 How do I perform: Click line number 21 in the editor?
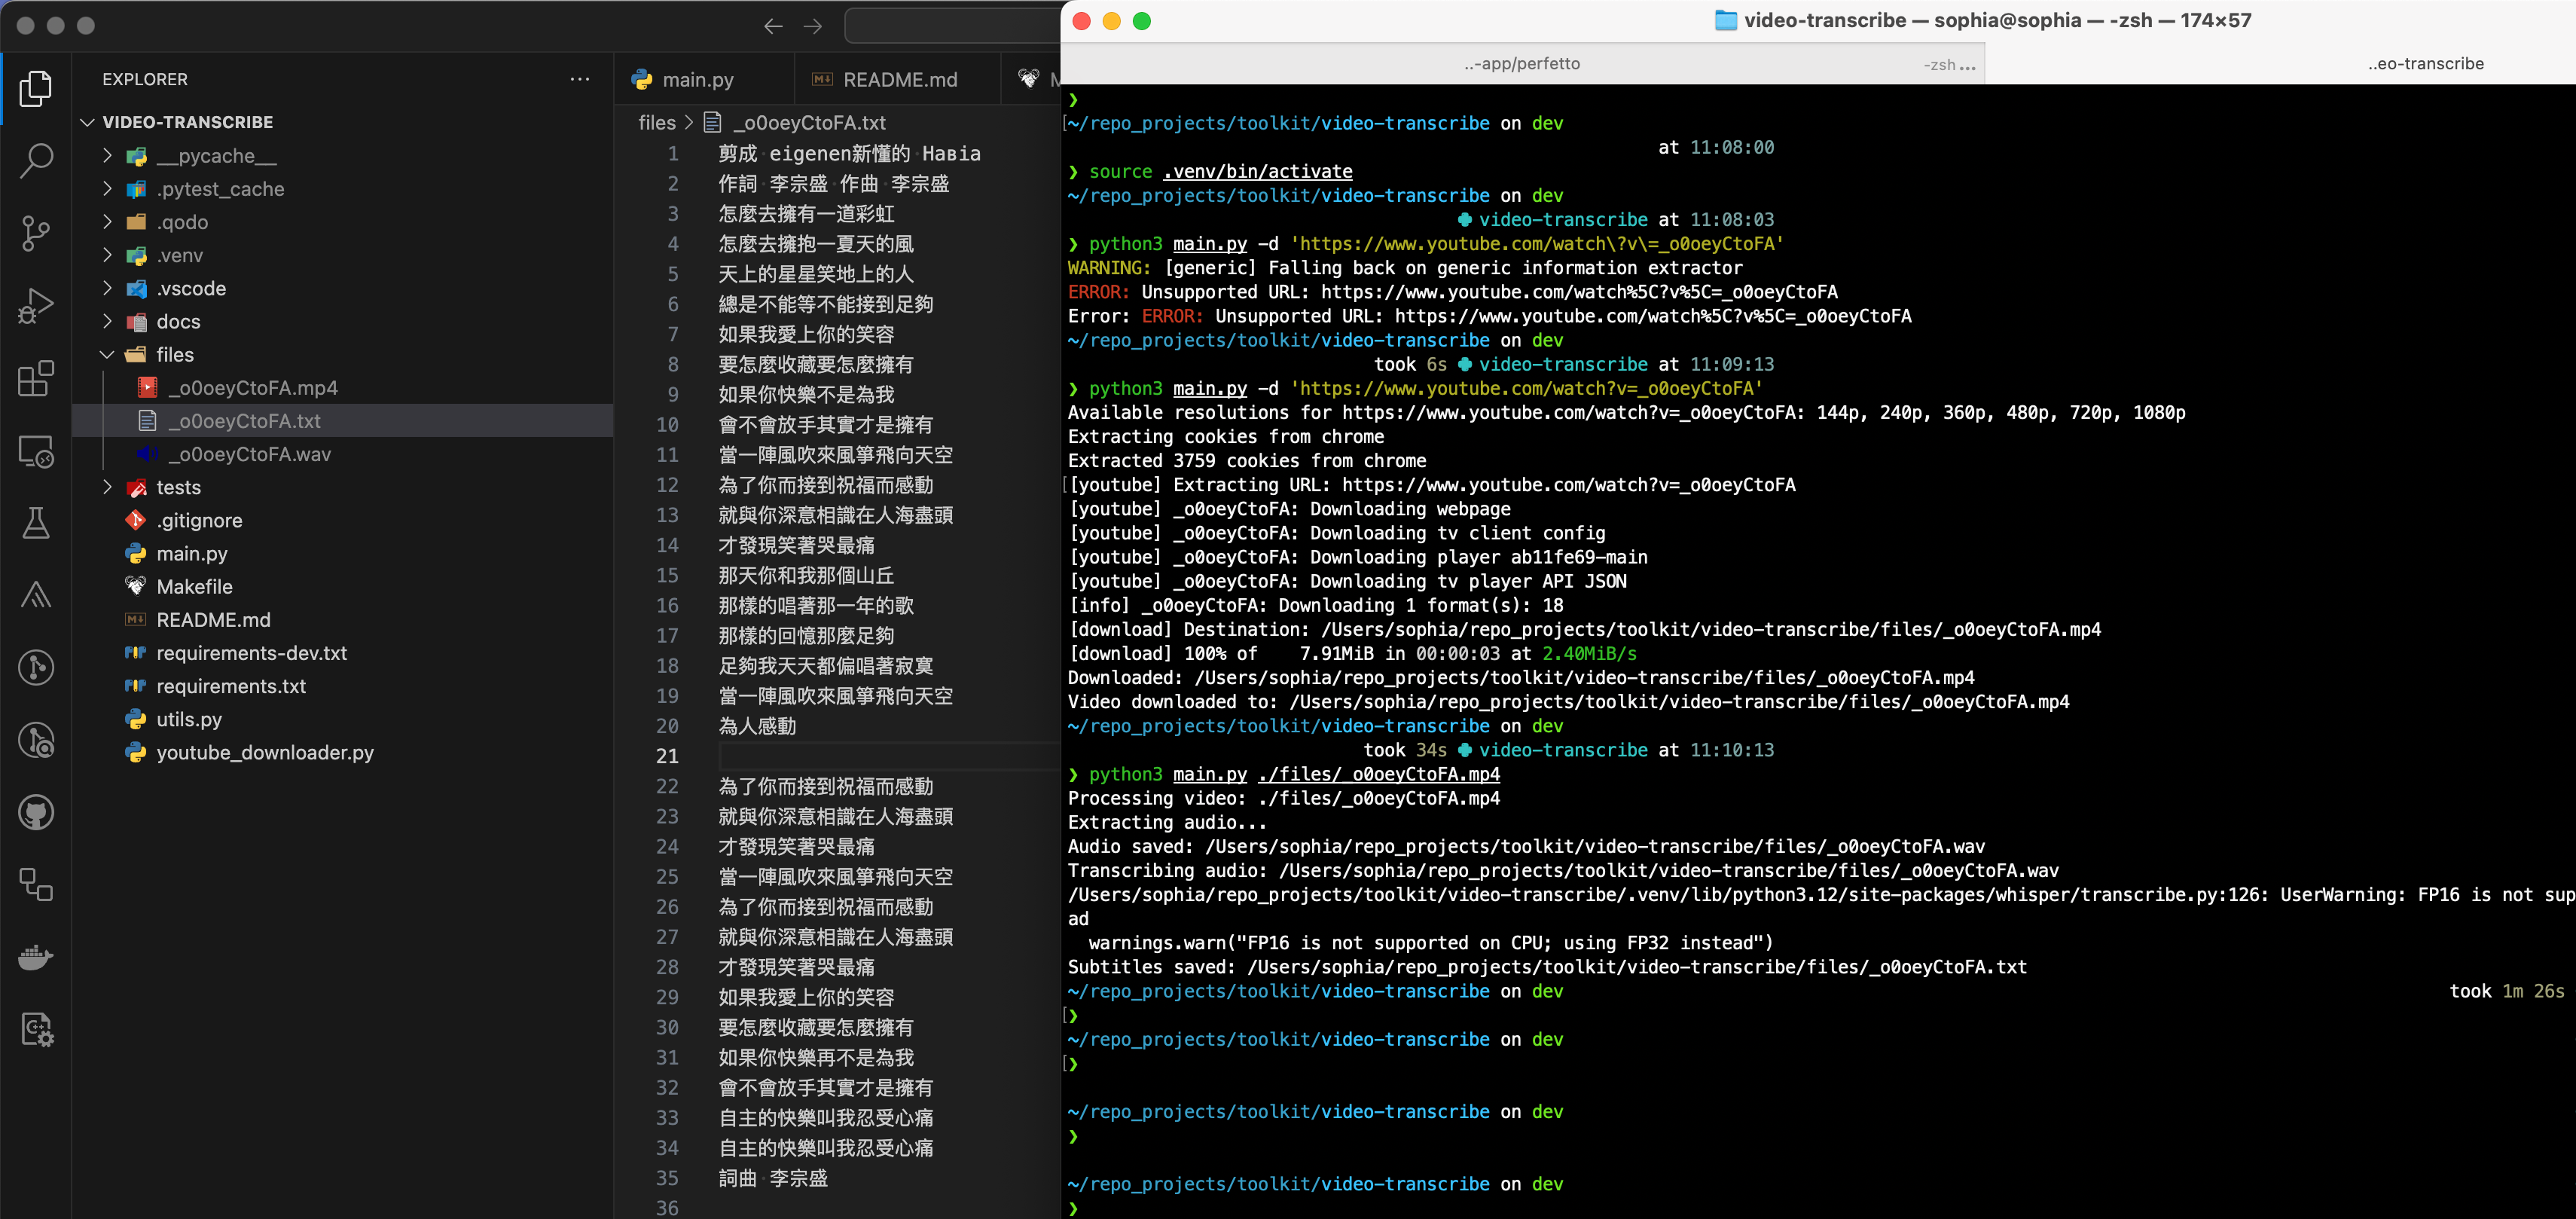coord(667,756)
